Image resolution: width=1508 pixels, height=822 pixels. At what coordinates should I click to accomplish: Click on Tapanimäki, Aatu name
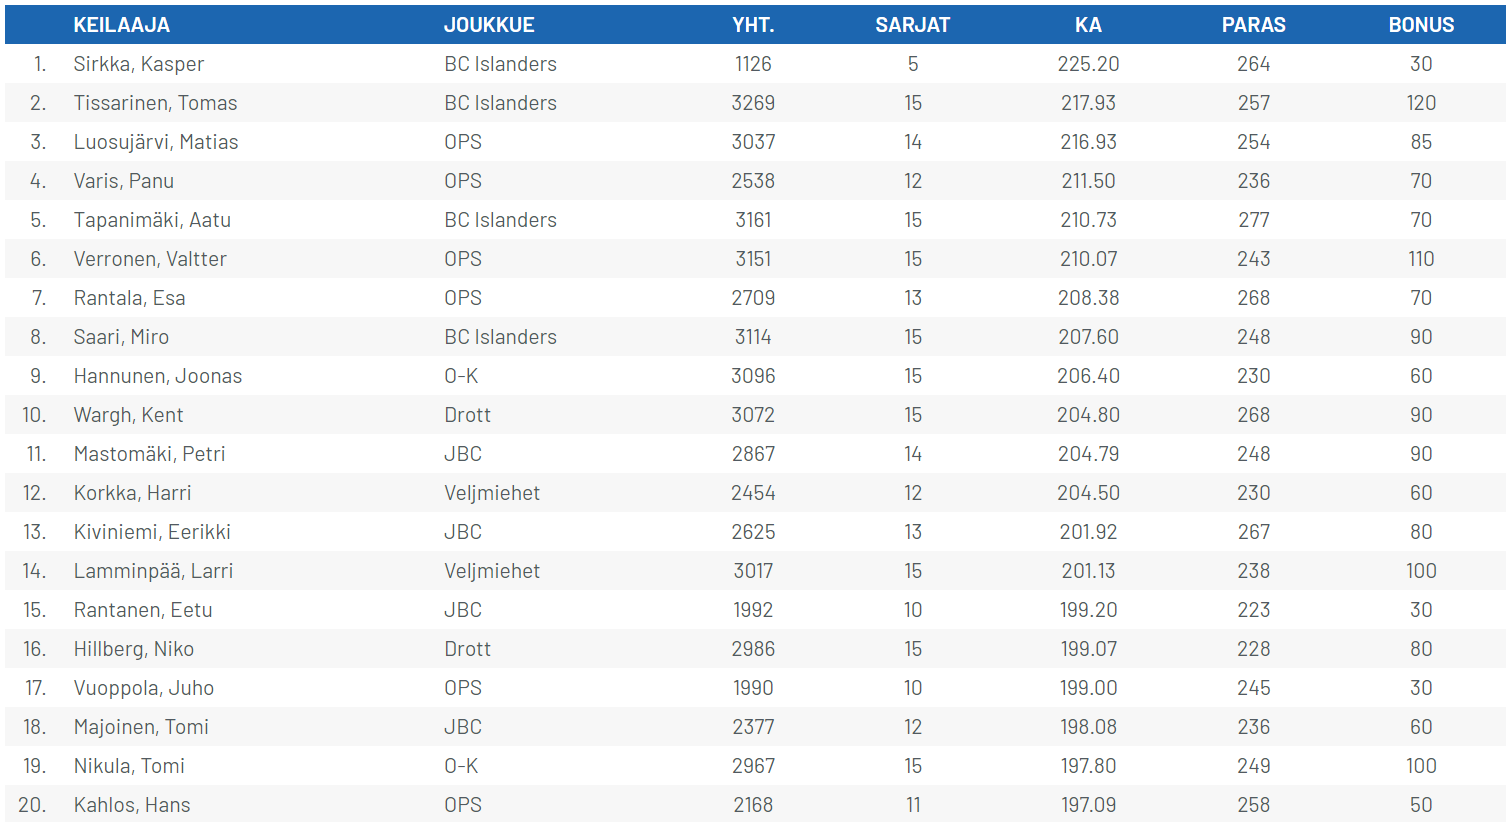(152, 220)
